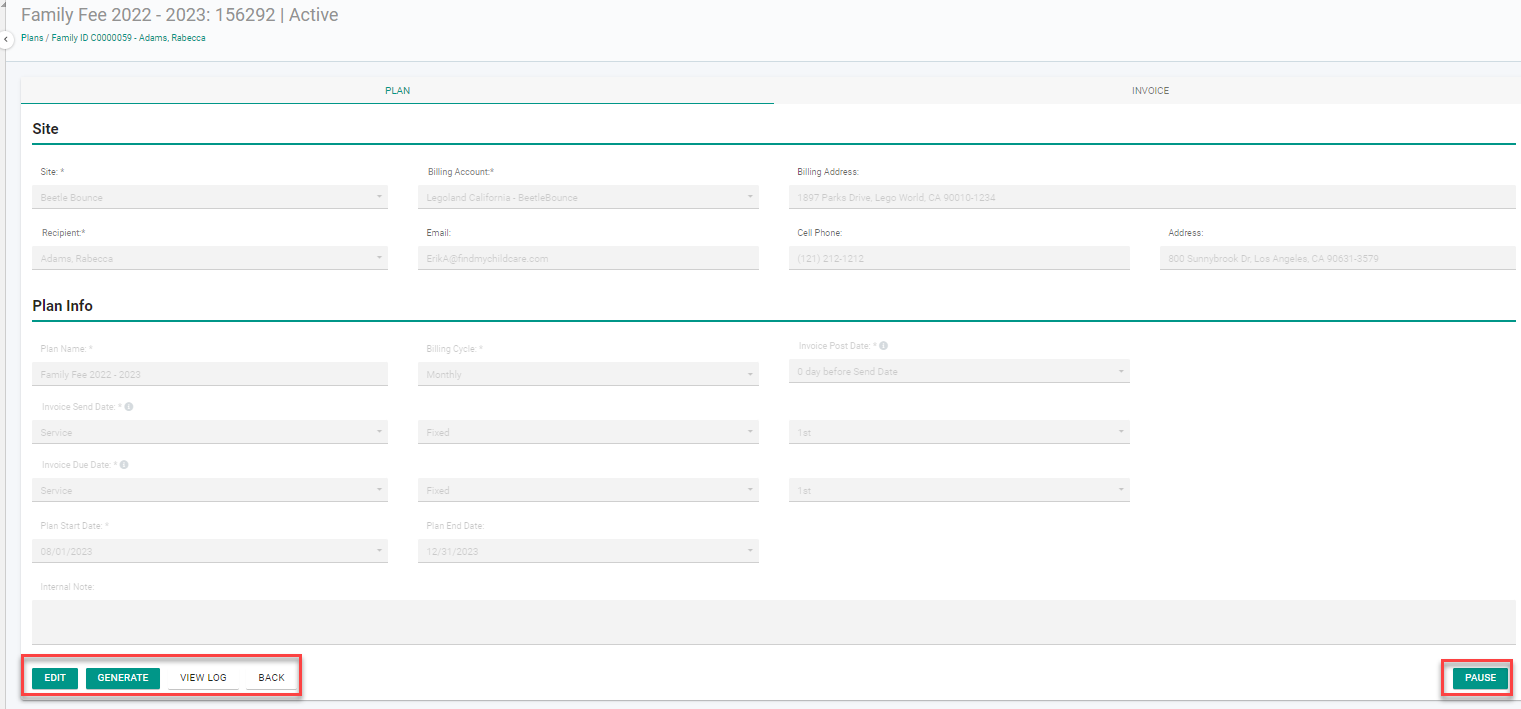Open Invoice Due Date Fixed dropdown
This screenshot has height=709, width=1521.
(x=588, y=490)
